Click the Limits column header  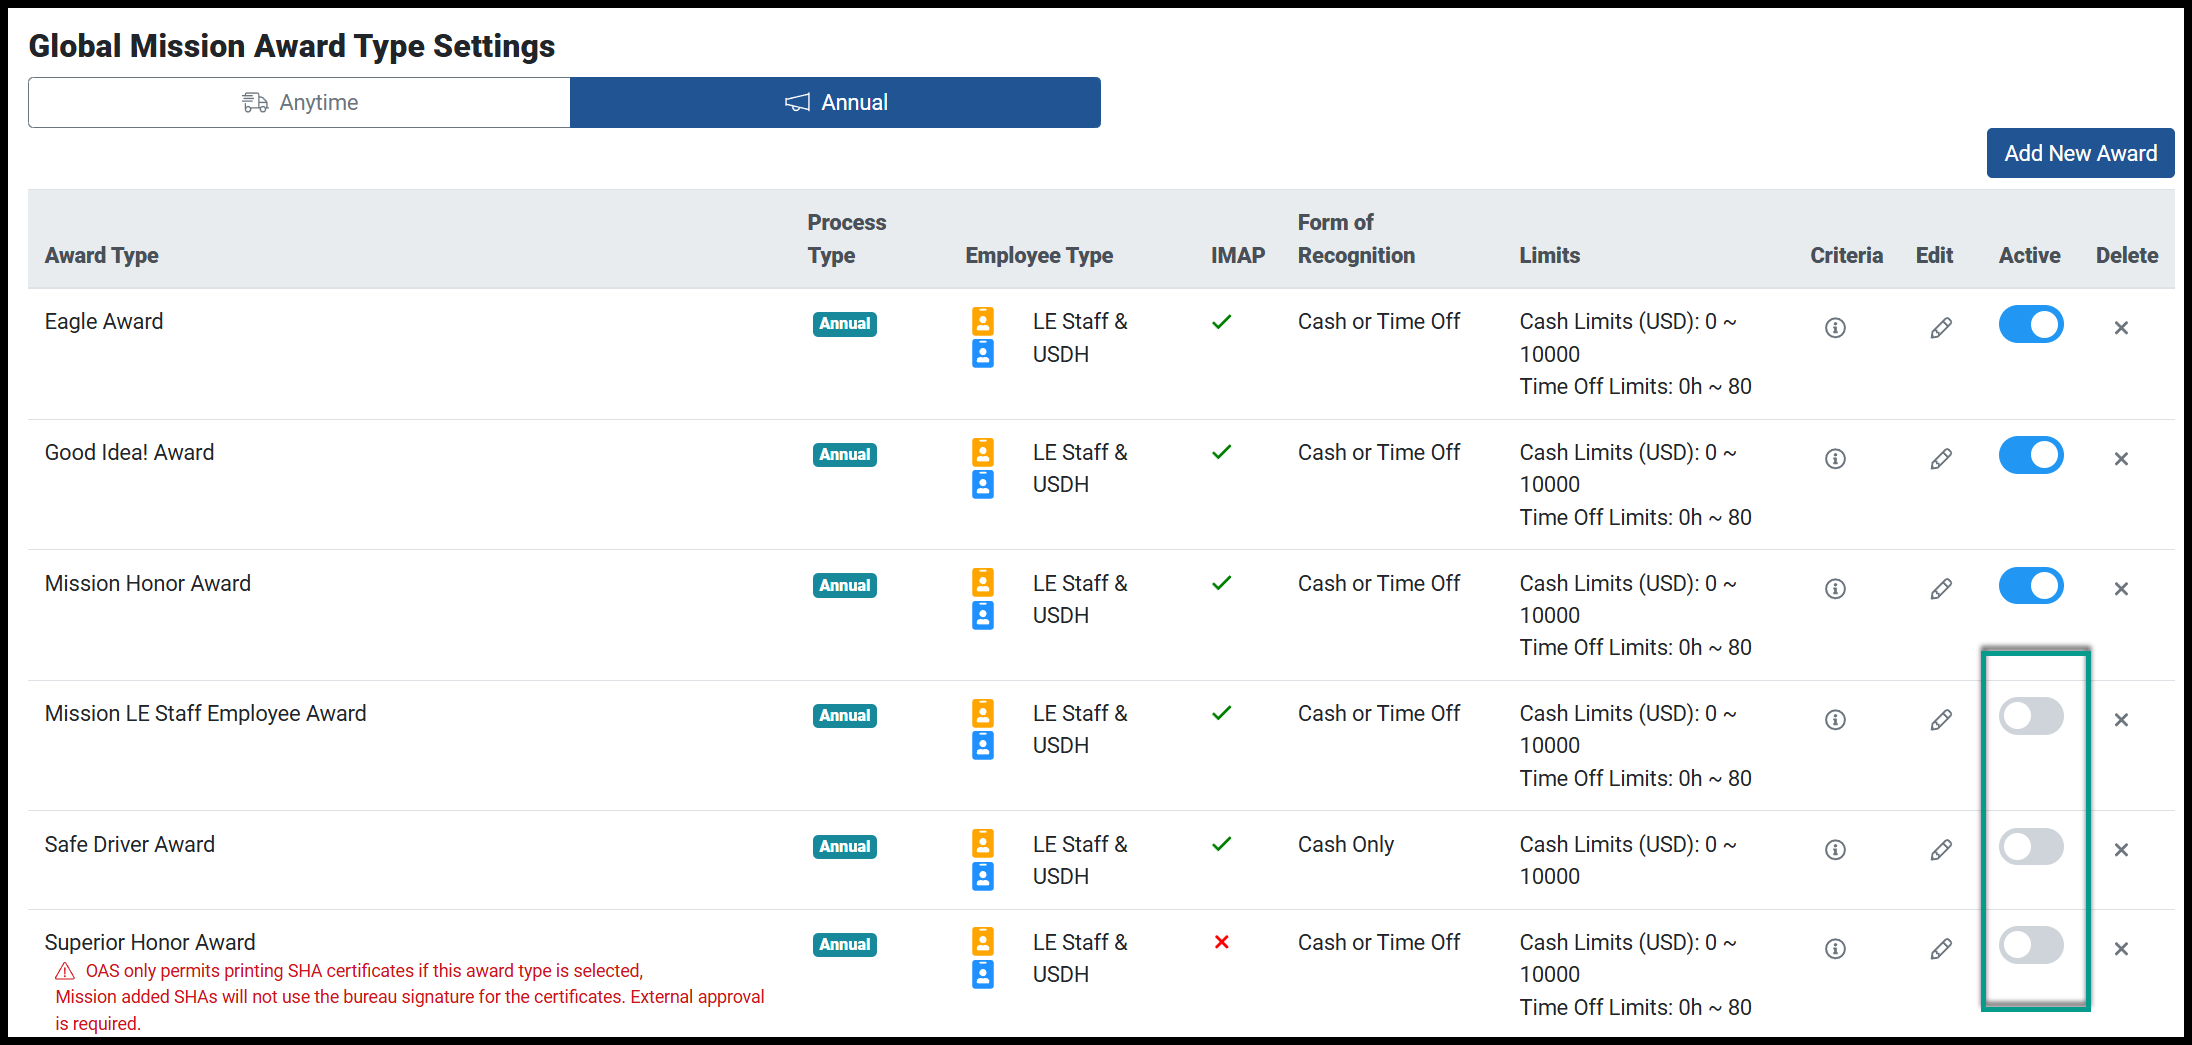[x=1550, y=255]
